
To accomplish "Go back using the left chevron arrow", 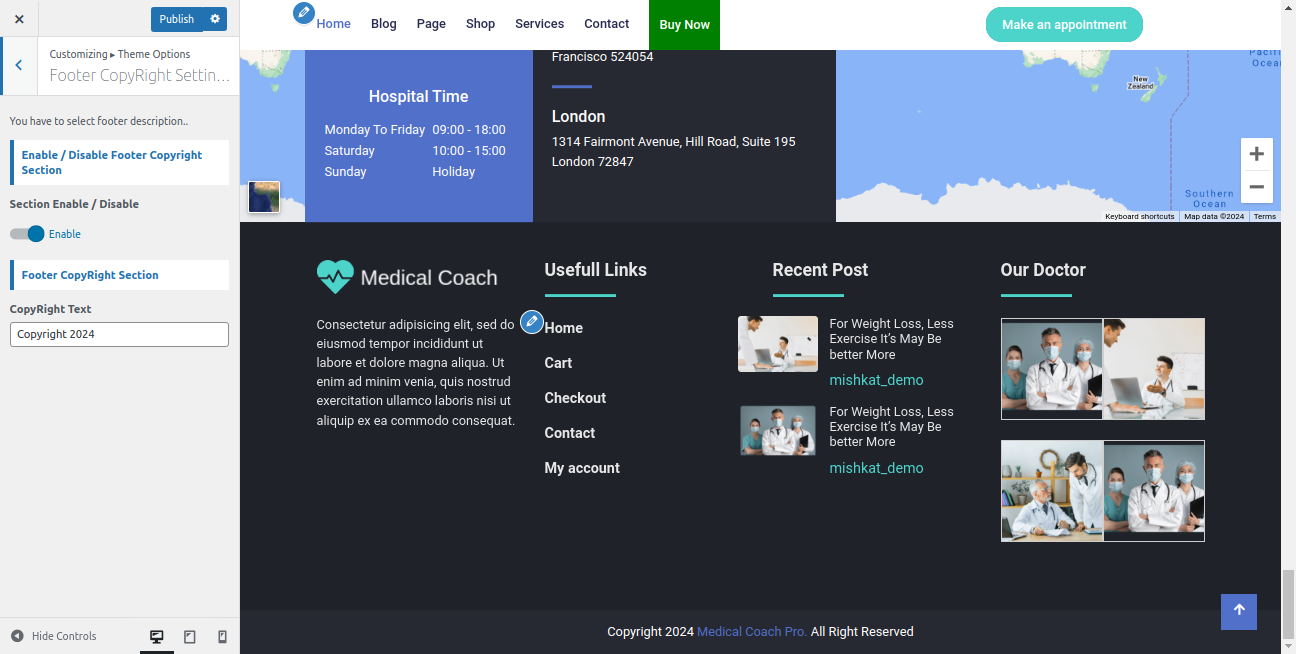I will (19, 66).
